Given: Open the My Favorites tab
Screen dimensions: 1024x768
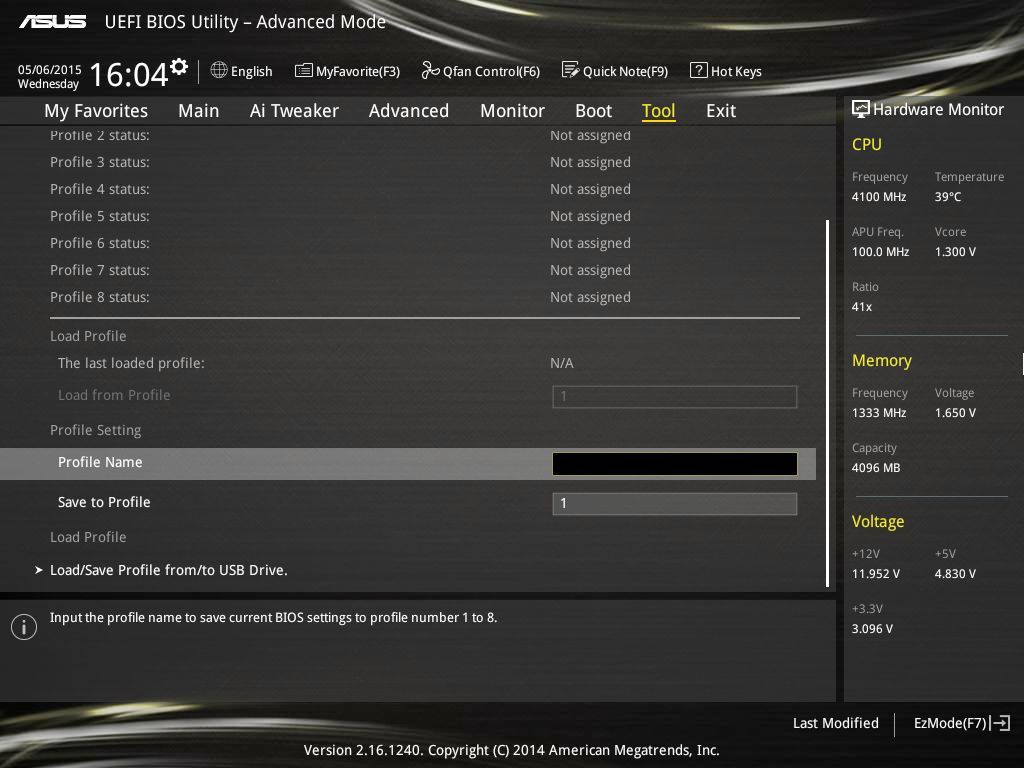Looking at the screenshot, I should pyautogui.click(x=96, y=111).
